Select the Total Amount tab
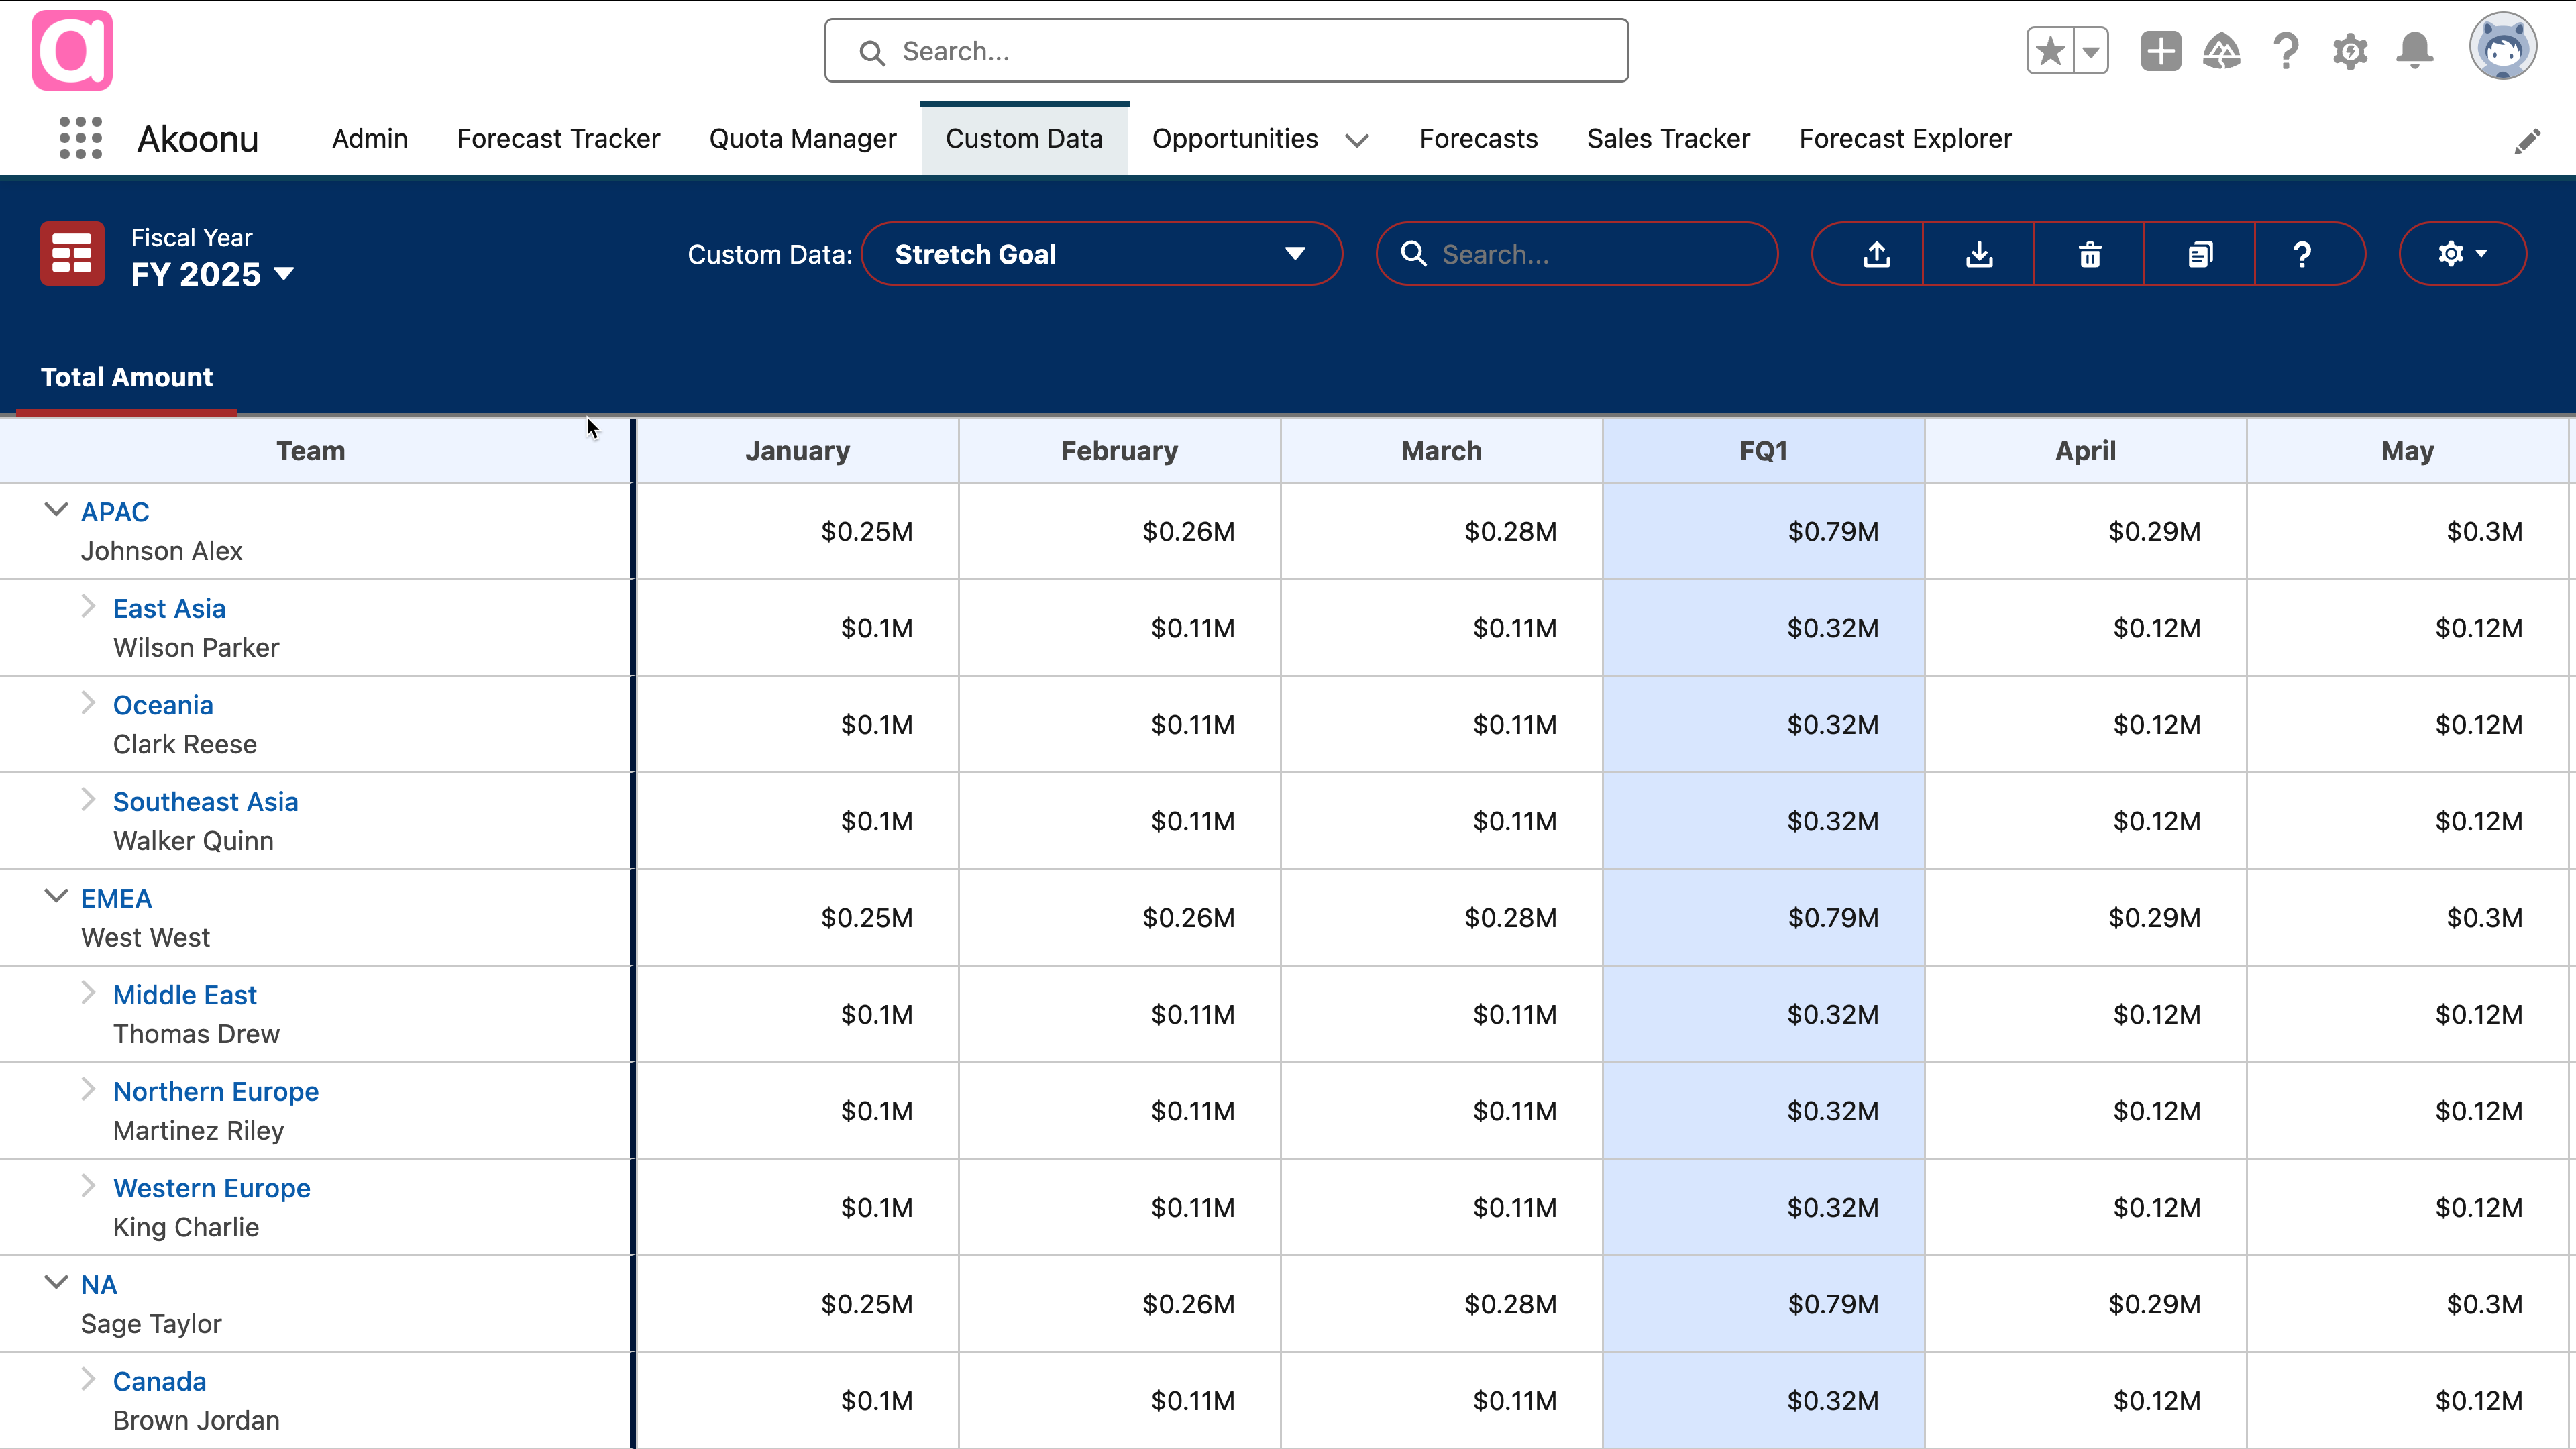2576x1449 pixels. tap(126, 377)
